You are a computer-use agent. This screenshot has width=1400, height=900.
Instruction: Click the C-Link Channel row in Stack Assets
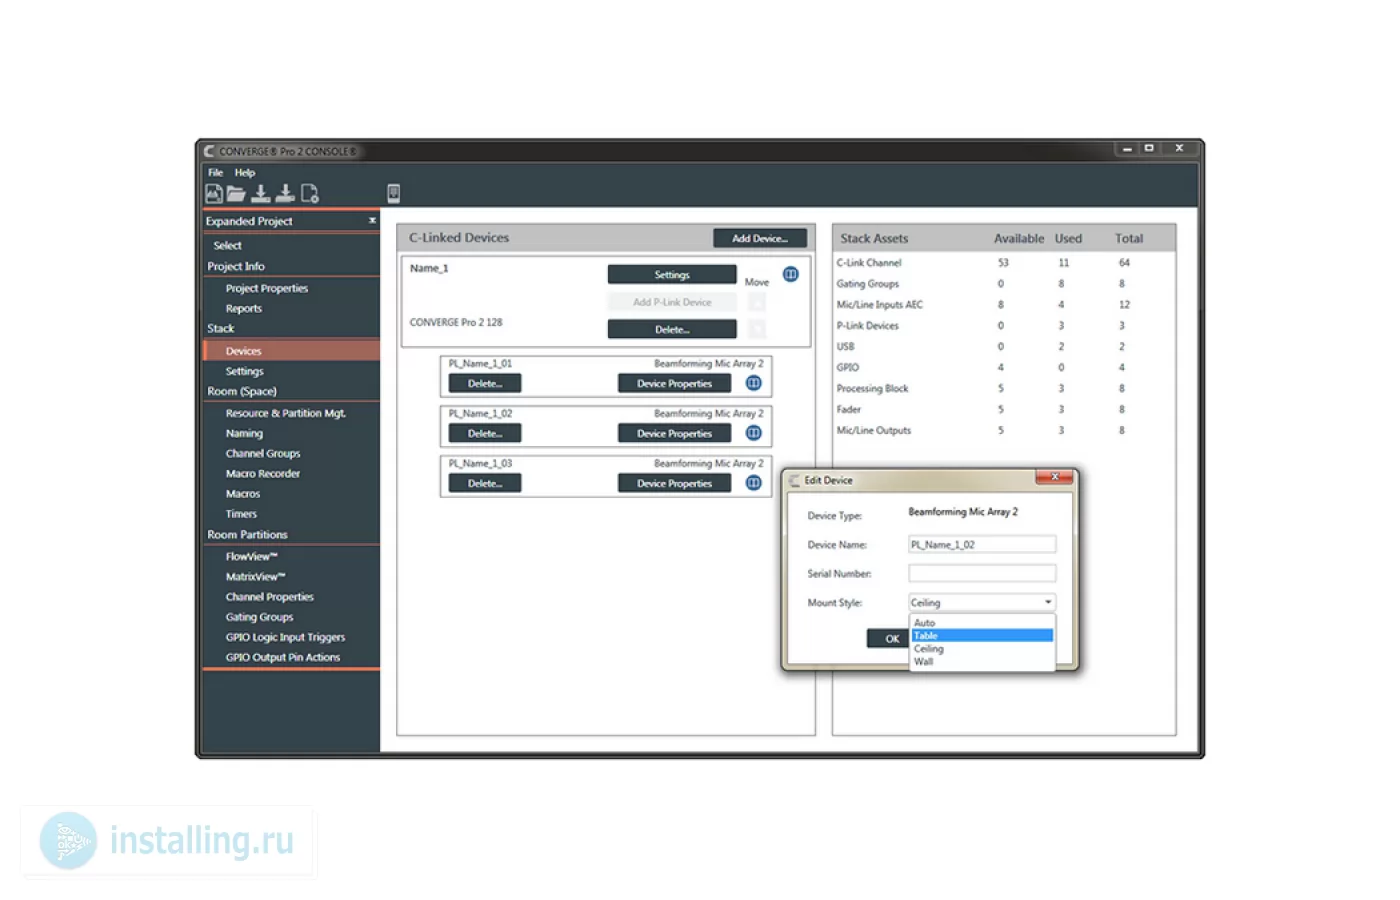tap(1004, 263)
